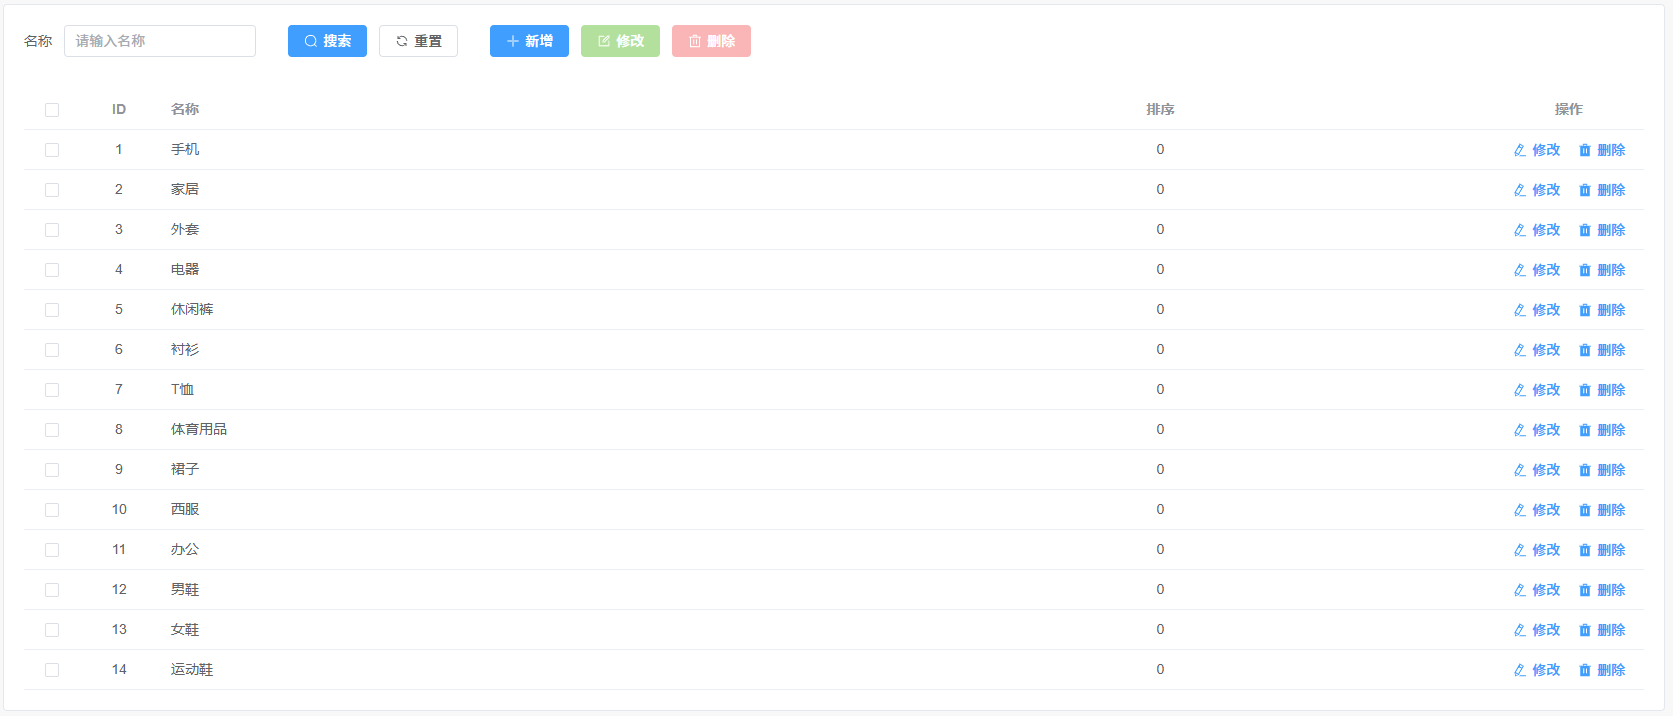Viewport: 1673px width, 716px height.
Task: Tick the checkbox for 女鞋 row
Action: 52,630
